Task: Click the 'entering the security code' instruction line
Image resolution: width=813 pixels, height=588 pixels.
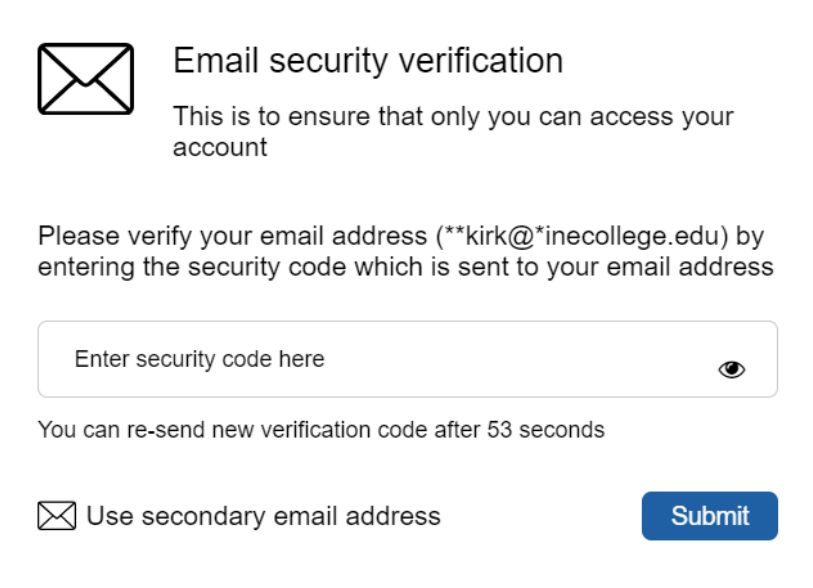Action: [x=405, y=268]
